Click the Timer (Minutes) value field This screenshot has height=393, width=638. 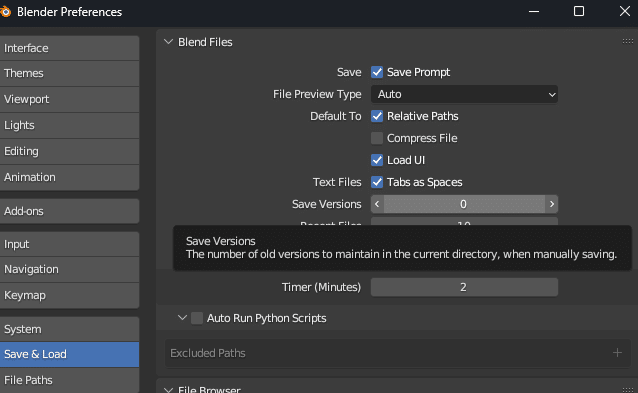coord(464,287)
